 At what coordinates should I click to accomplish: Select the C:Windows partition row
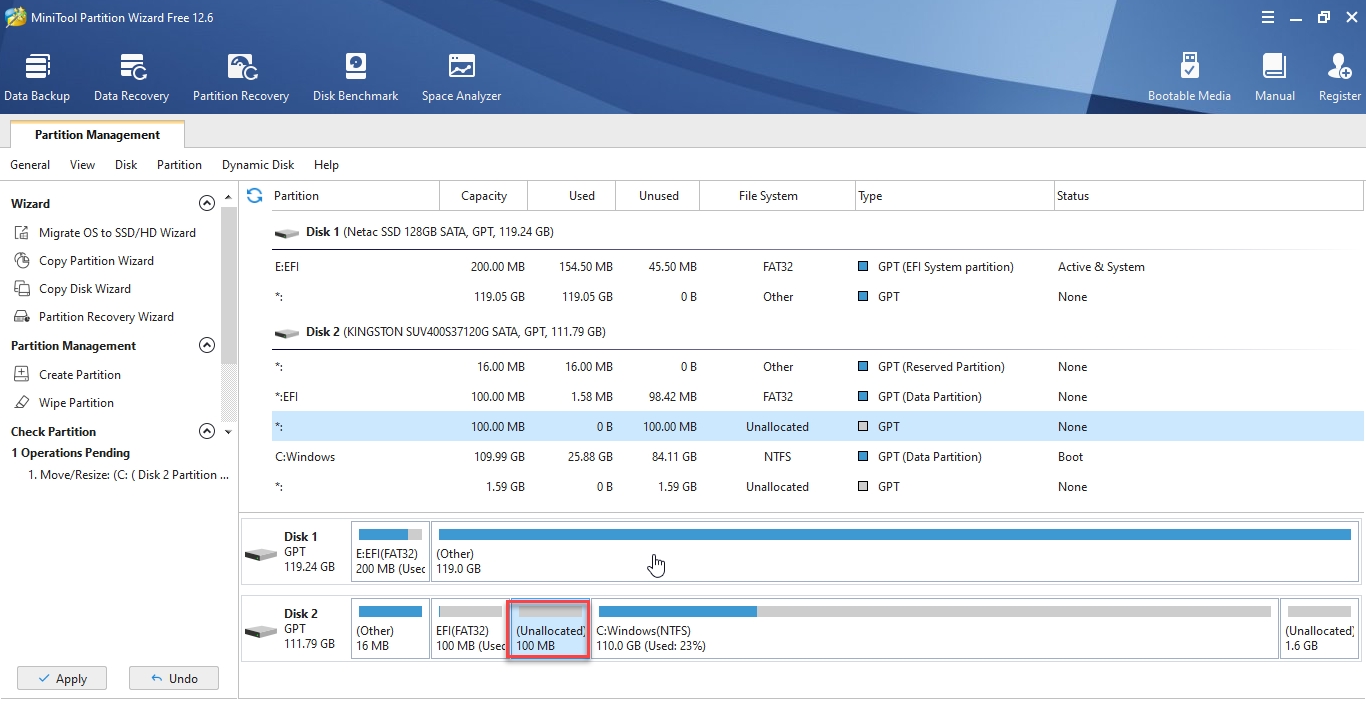point(817,457)
